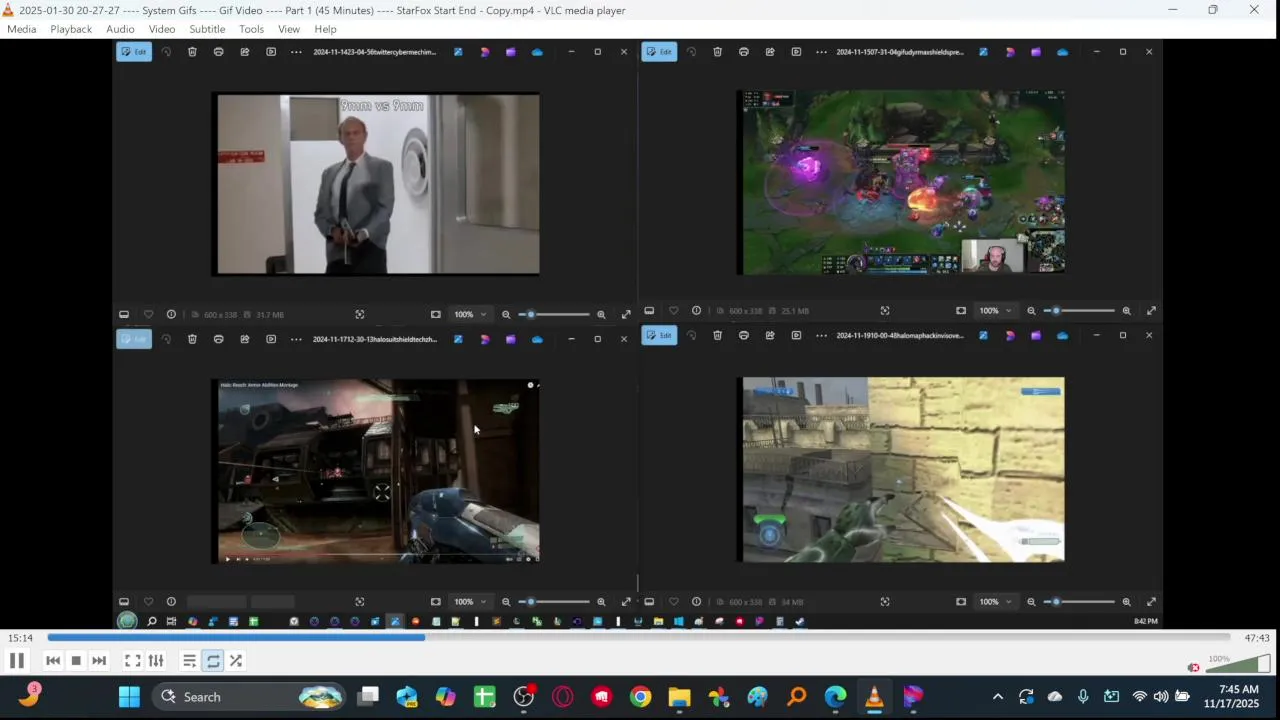Favorite the halomaphack image (heart)
1280x720 pixels.
(673, 601)
